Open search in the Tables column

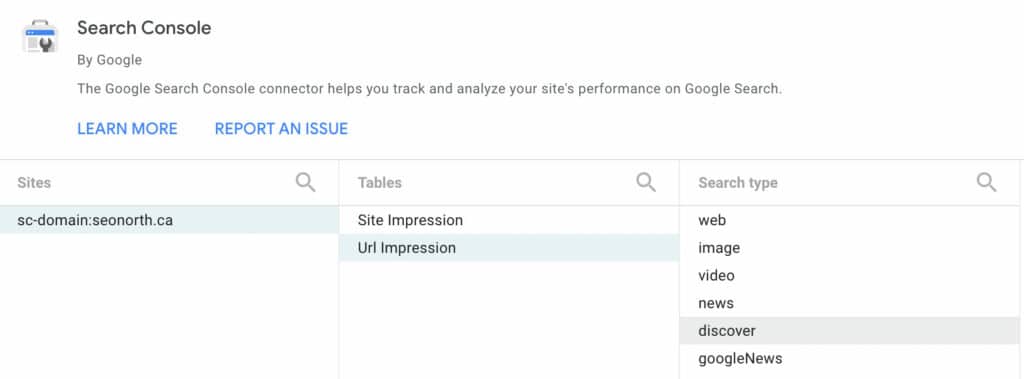pyautogui.click(x=646, y=182)
